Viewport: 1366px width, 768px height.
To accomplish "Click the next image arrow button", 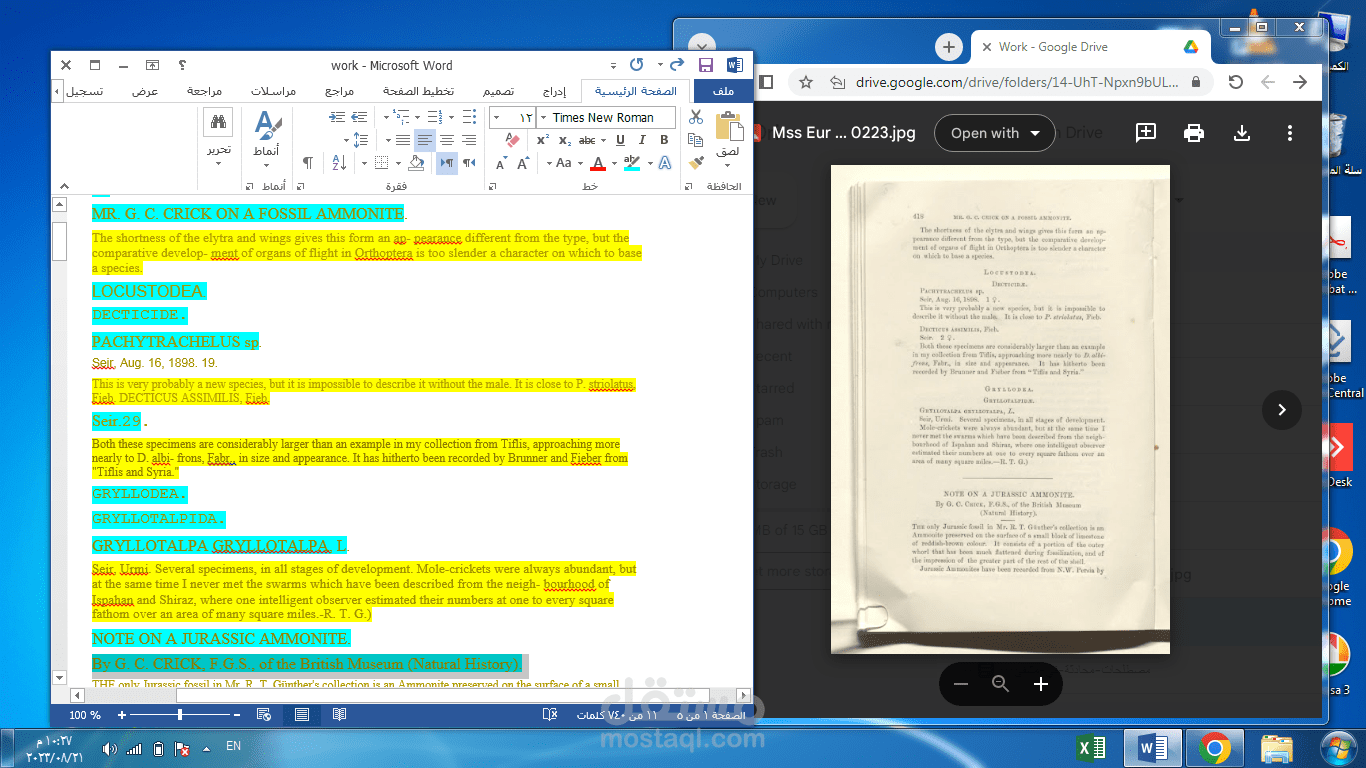I will click(1282, 409).
